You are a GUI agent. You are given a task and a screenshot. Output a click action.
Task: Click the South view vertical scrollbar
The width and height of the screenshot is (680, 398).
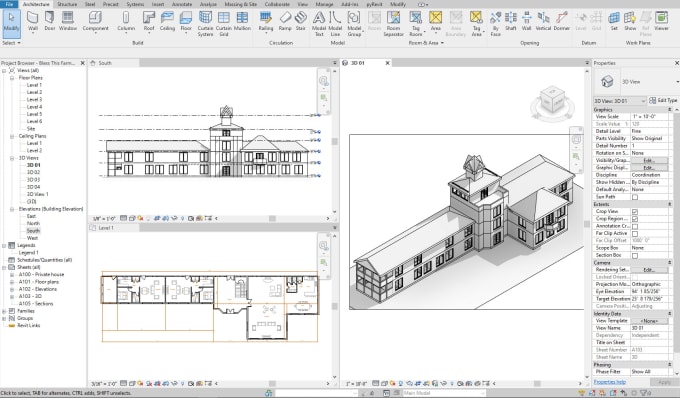click(x=334, y=141)
